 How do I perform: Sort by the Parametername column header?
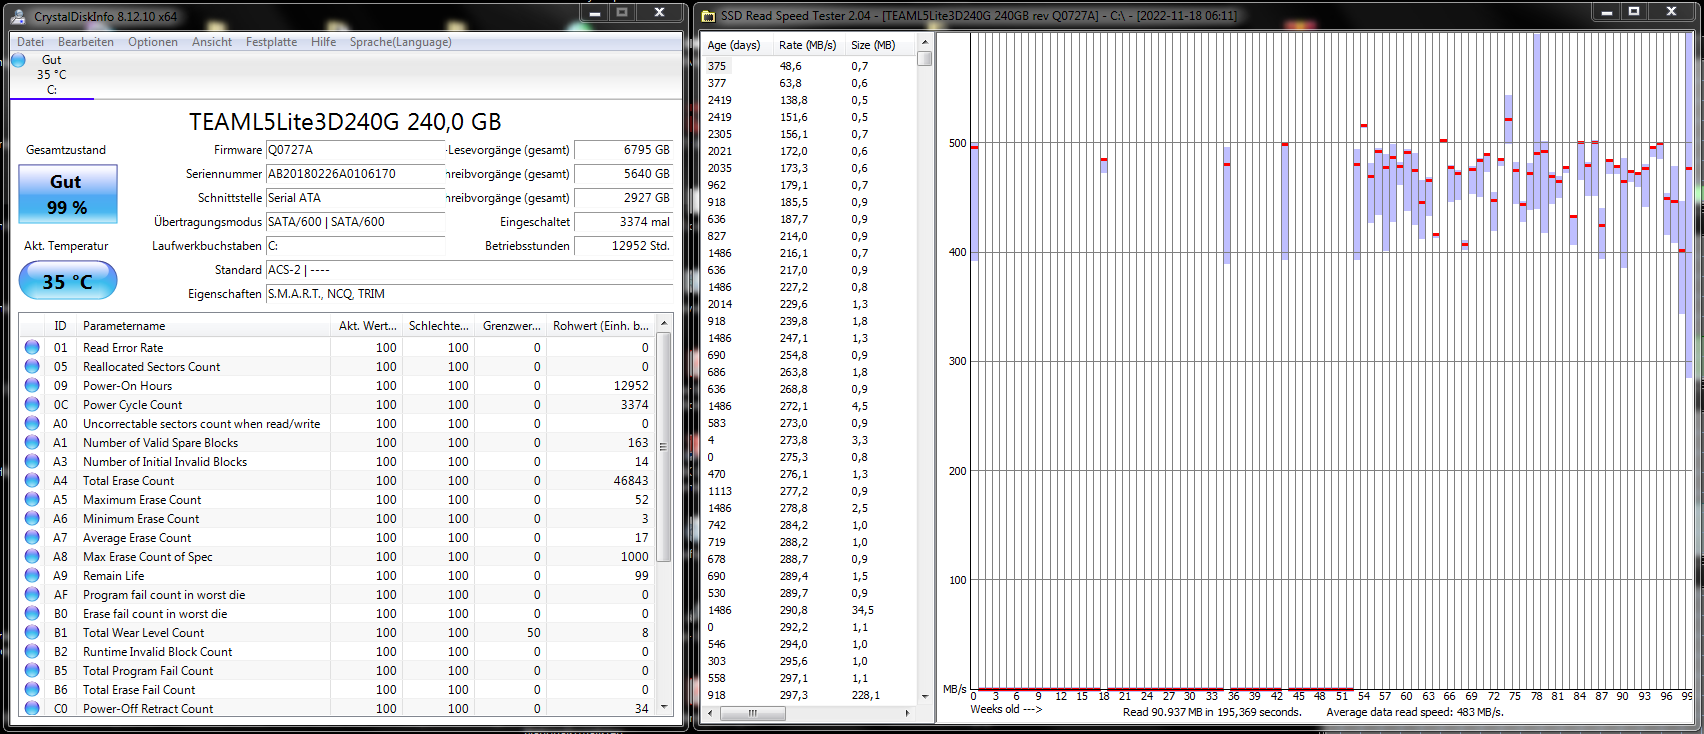pos(204,326)
